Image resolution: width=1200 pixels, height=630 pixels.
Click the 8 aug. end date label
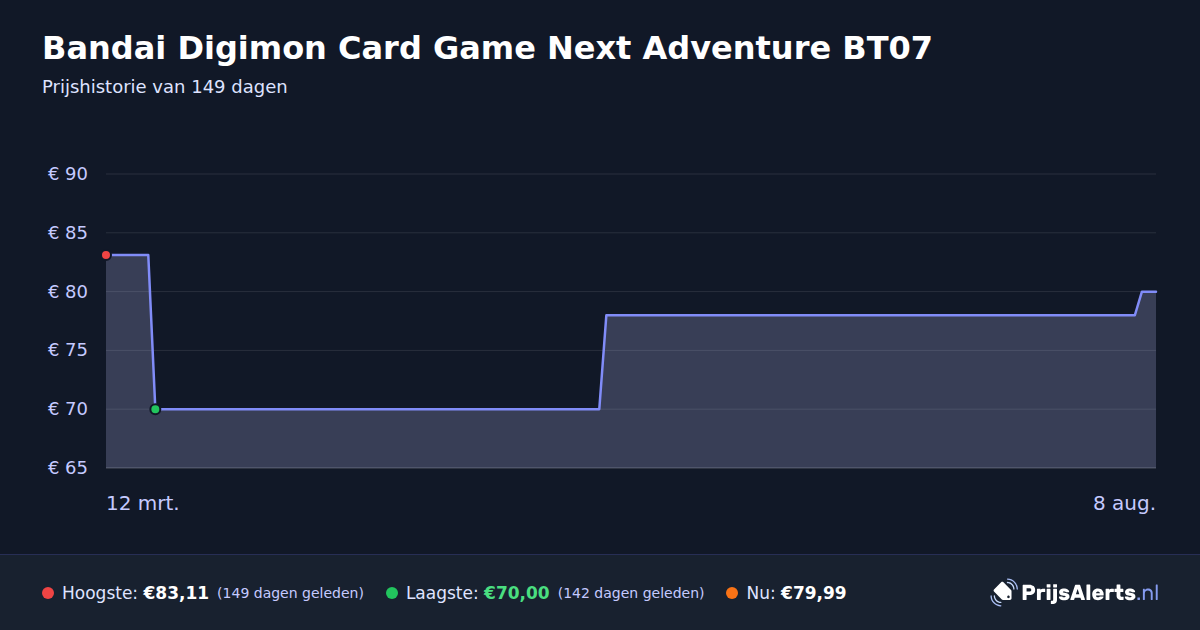(1124, 504)
